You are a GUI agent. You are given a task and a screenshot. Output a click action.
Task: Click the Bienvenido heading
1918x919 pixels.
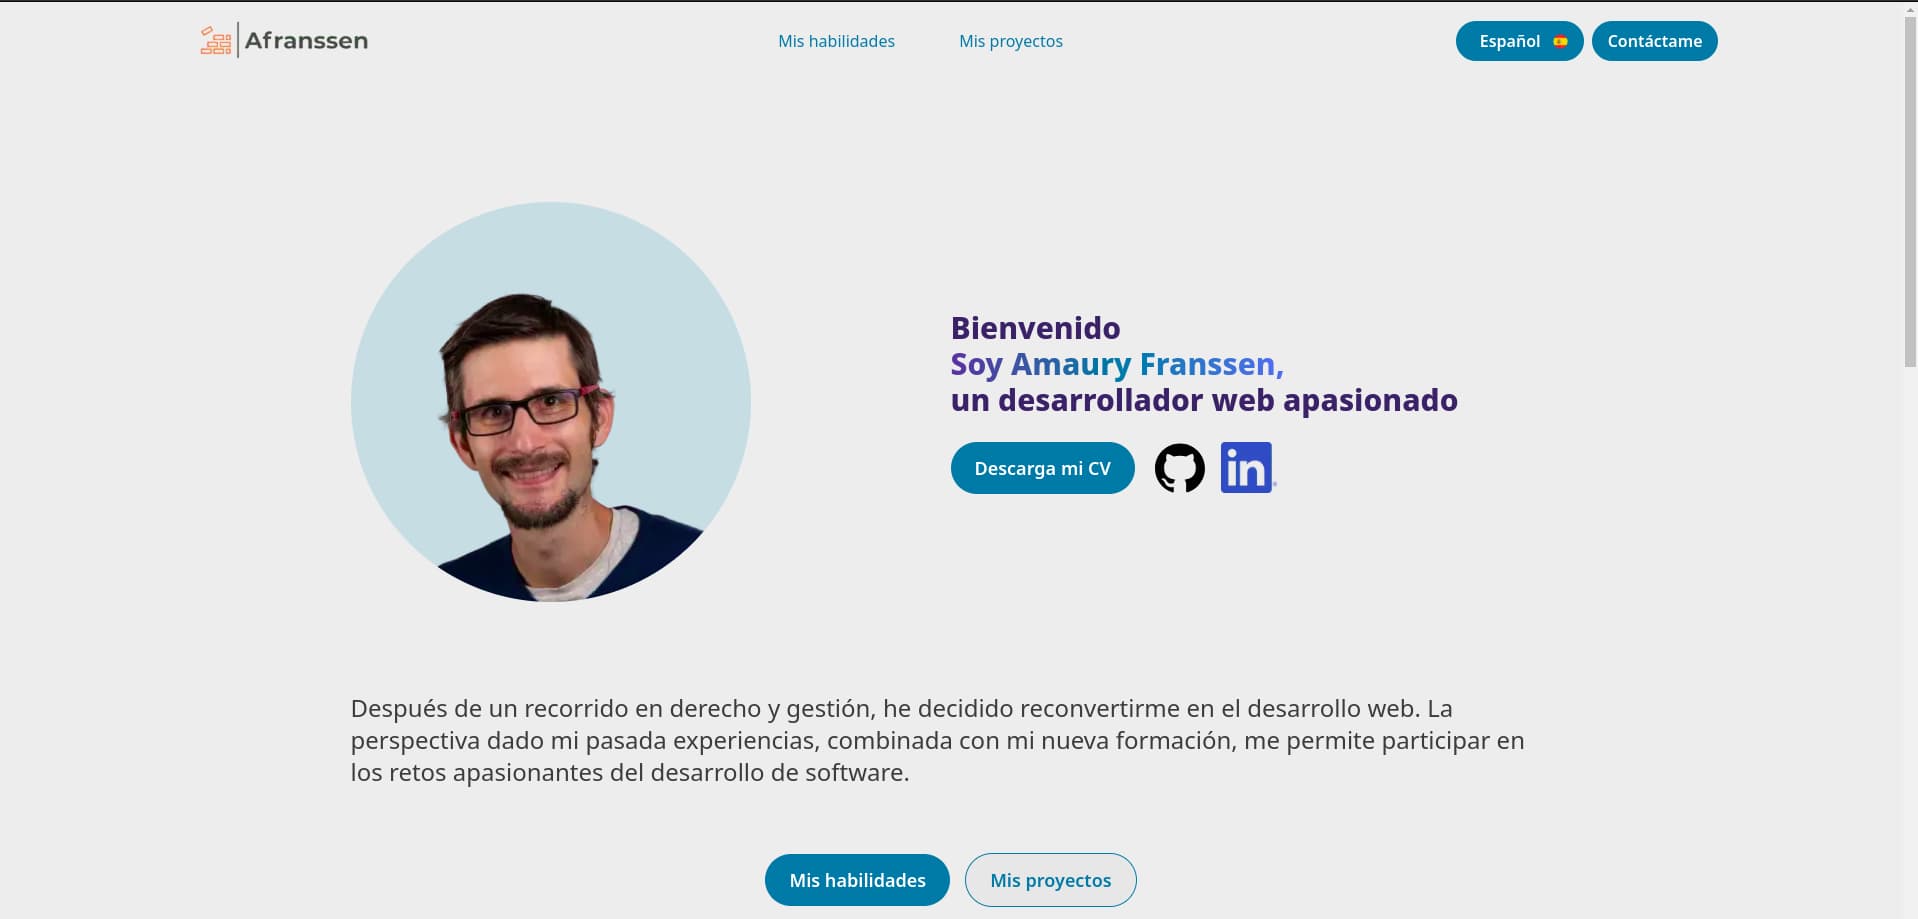click(x=1035, y=328)
